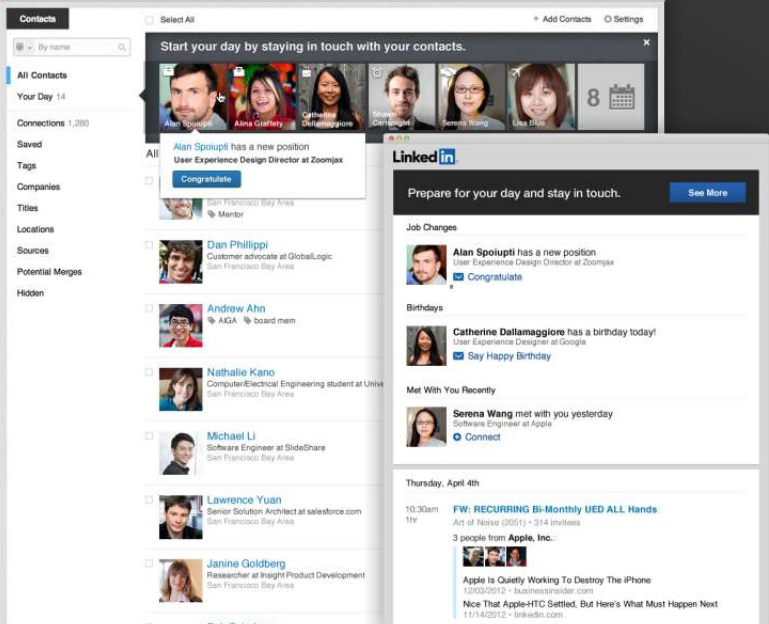
Task: Open Hidden contacts in sidebar
Action: click(30, 293)
